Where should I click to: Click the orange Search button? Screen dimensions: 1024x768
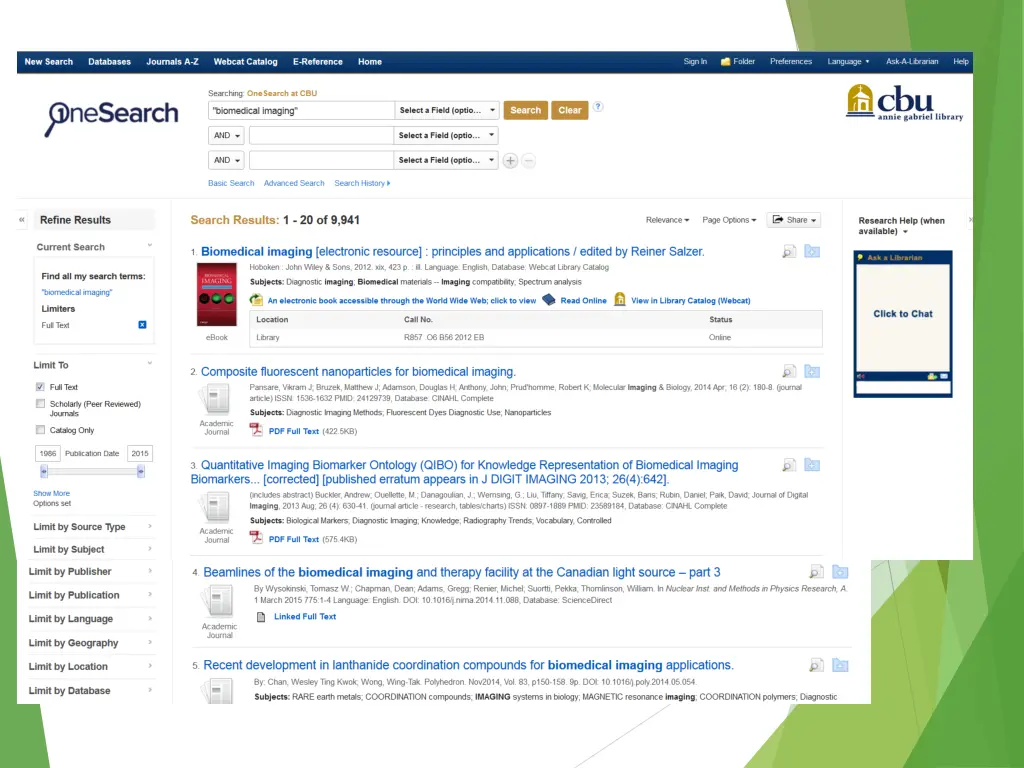[525, 110]
